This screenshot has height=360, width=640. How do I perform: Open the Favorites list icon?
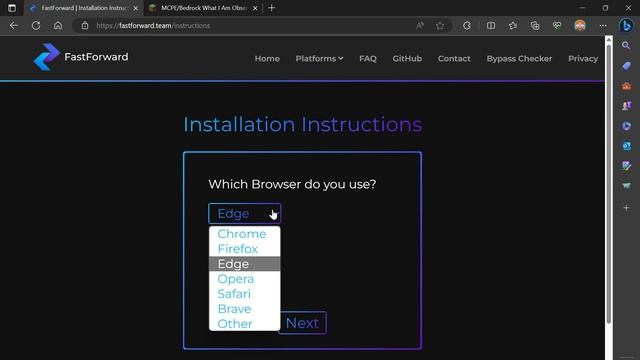[x=513, y=25]
